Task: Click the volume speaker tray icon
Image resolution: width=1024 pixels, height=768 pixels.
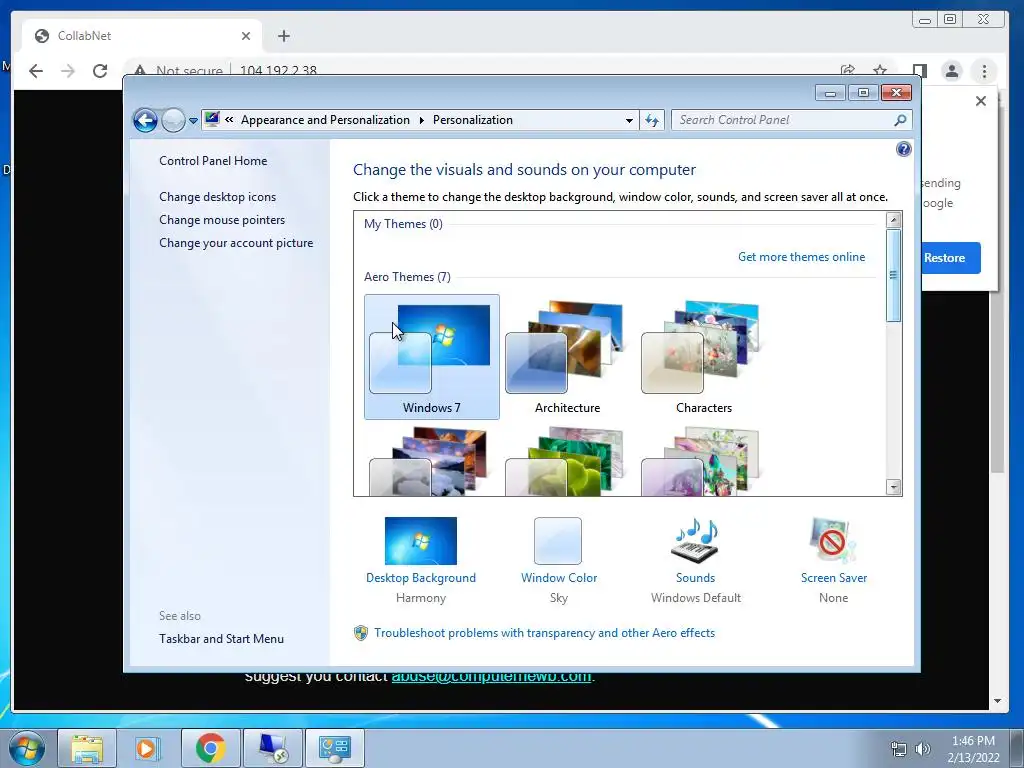Action: [x=923, y=749]
